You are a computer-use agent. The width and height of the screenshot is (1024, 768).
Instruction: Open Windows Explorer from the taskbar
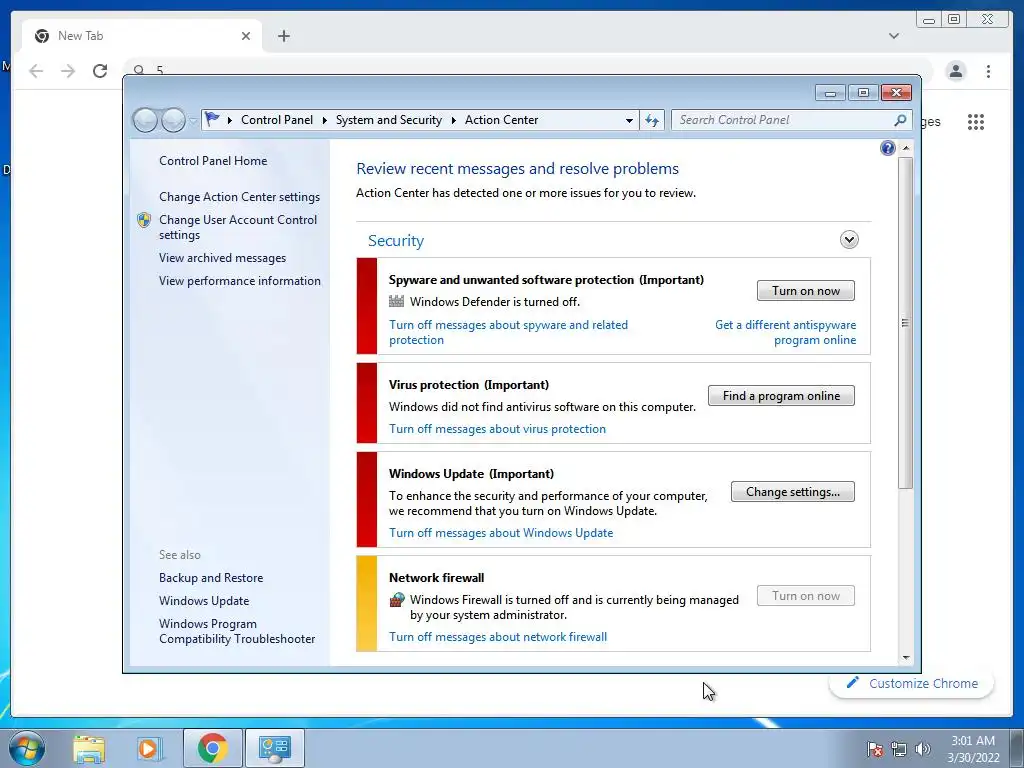tap(89, 748)
